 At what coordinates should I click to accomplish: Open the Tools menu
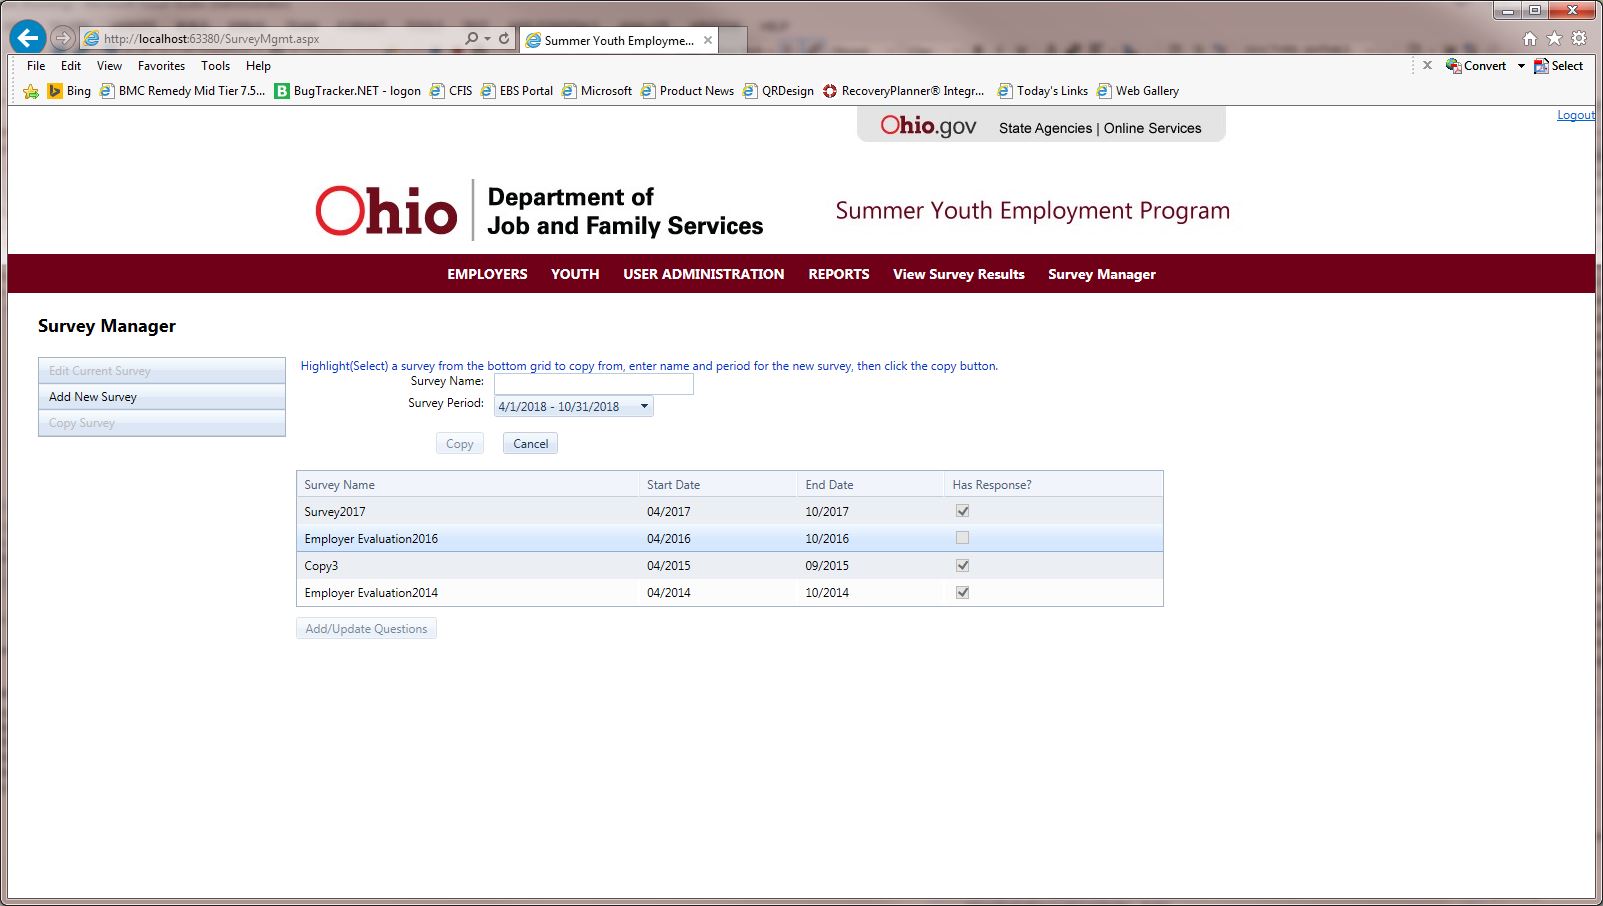tap(215, 66)
